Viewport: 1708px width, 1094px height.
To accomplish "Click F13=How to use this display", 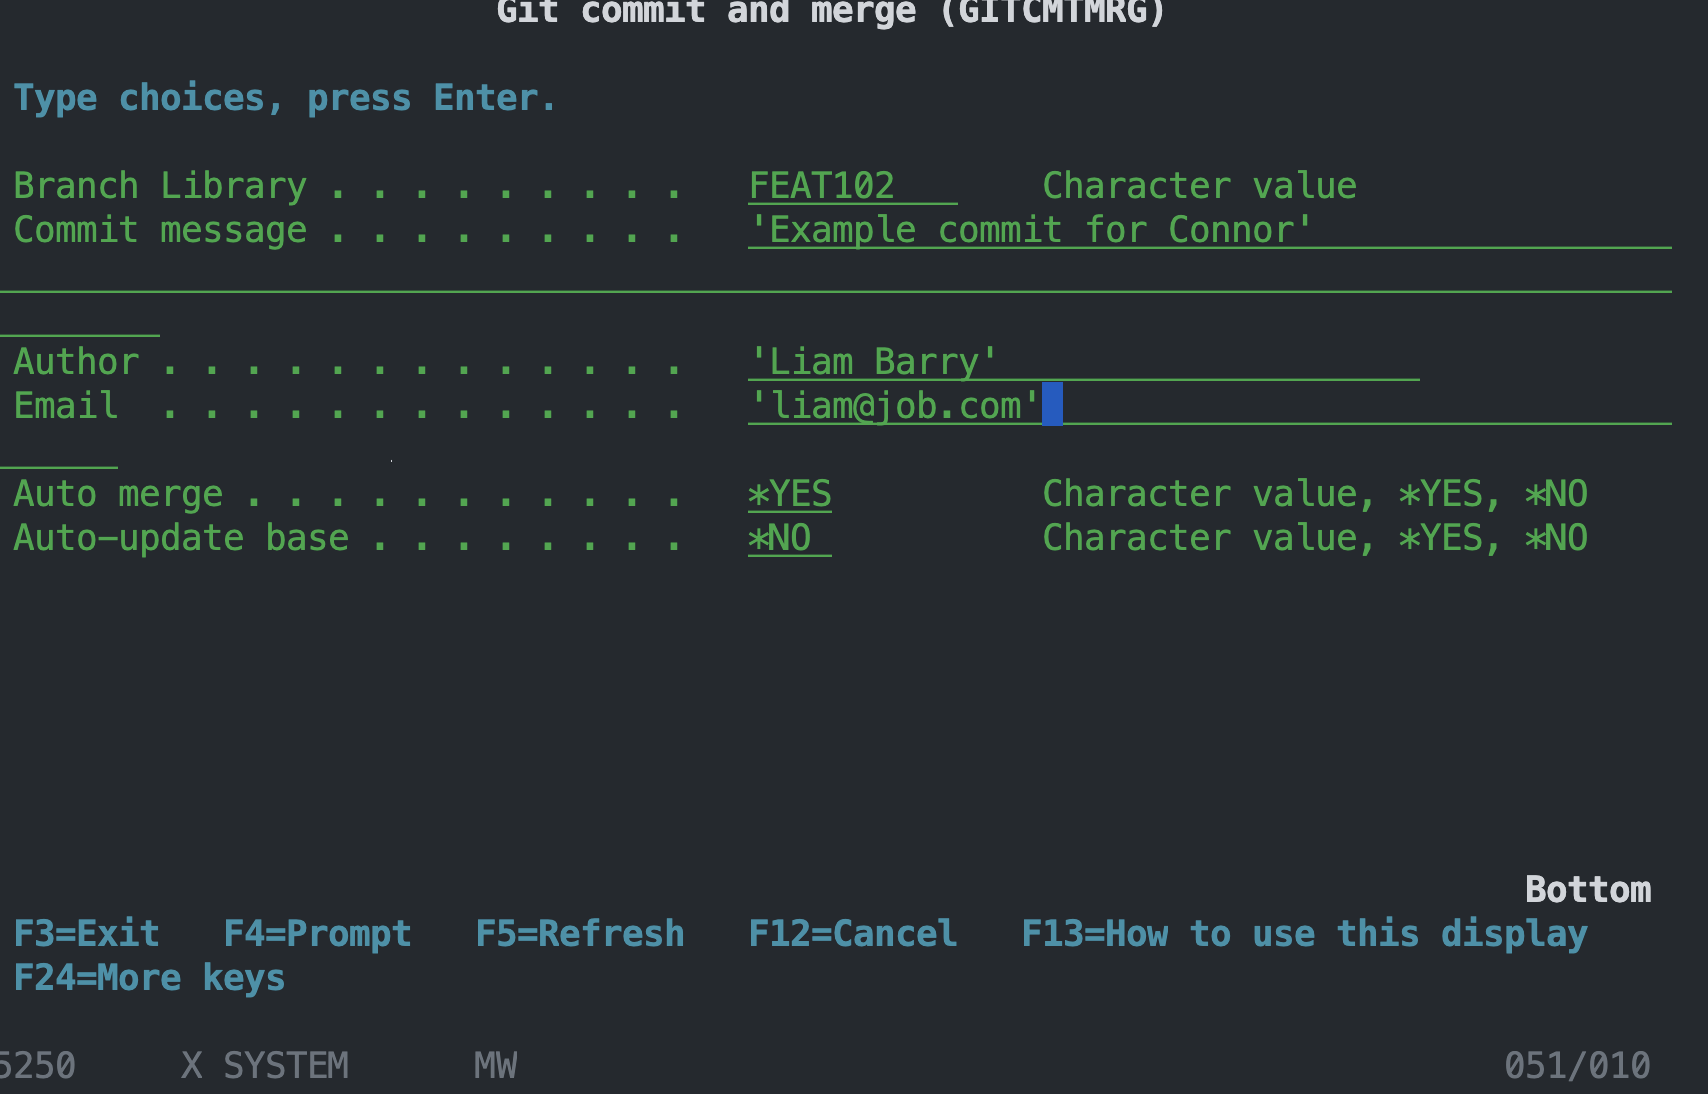I will pos(1304,933).
